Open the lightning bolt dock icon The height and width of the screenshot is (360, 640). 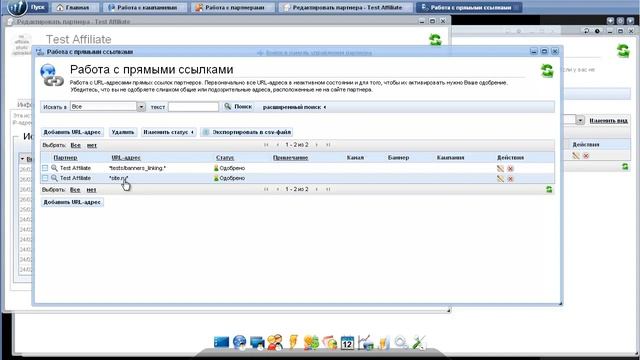coord(293,342)
